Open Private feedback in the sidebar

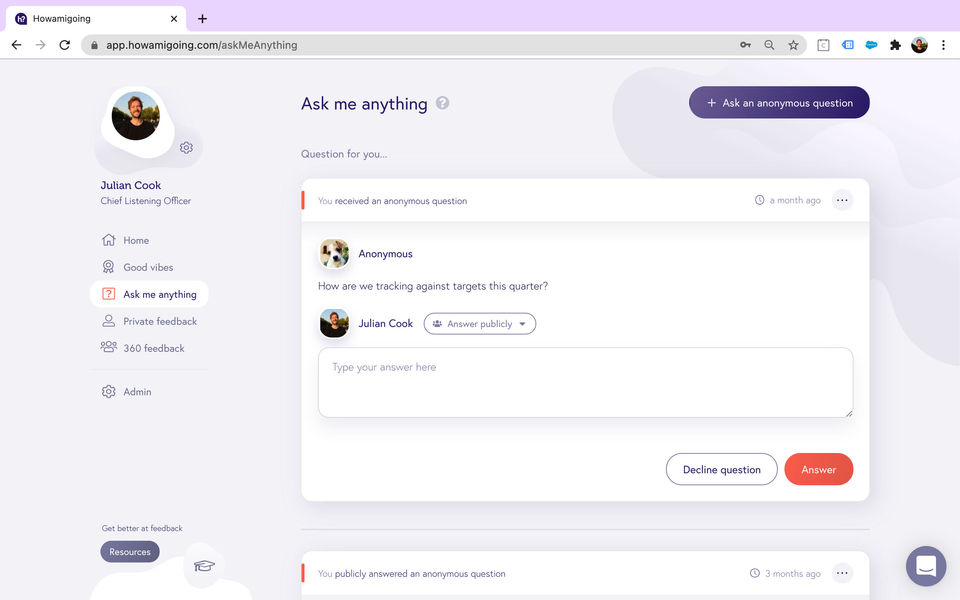pos(149,321)
